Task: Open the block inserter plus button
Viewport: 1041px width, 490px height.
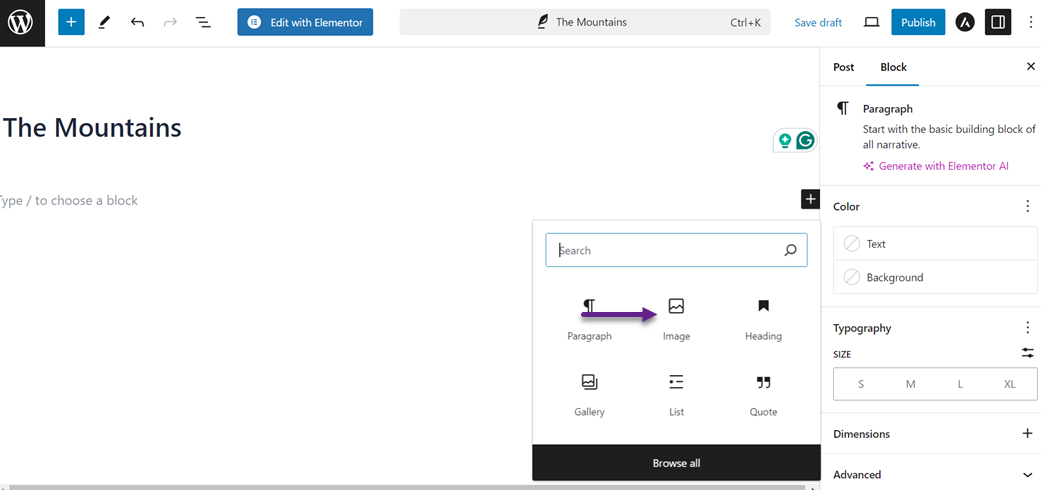Action: click(x=71, y=22)
